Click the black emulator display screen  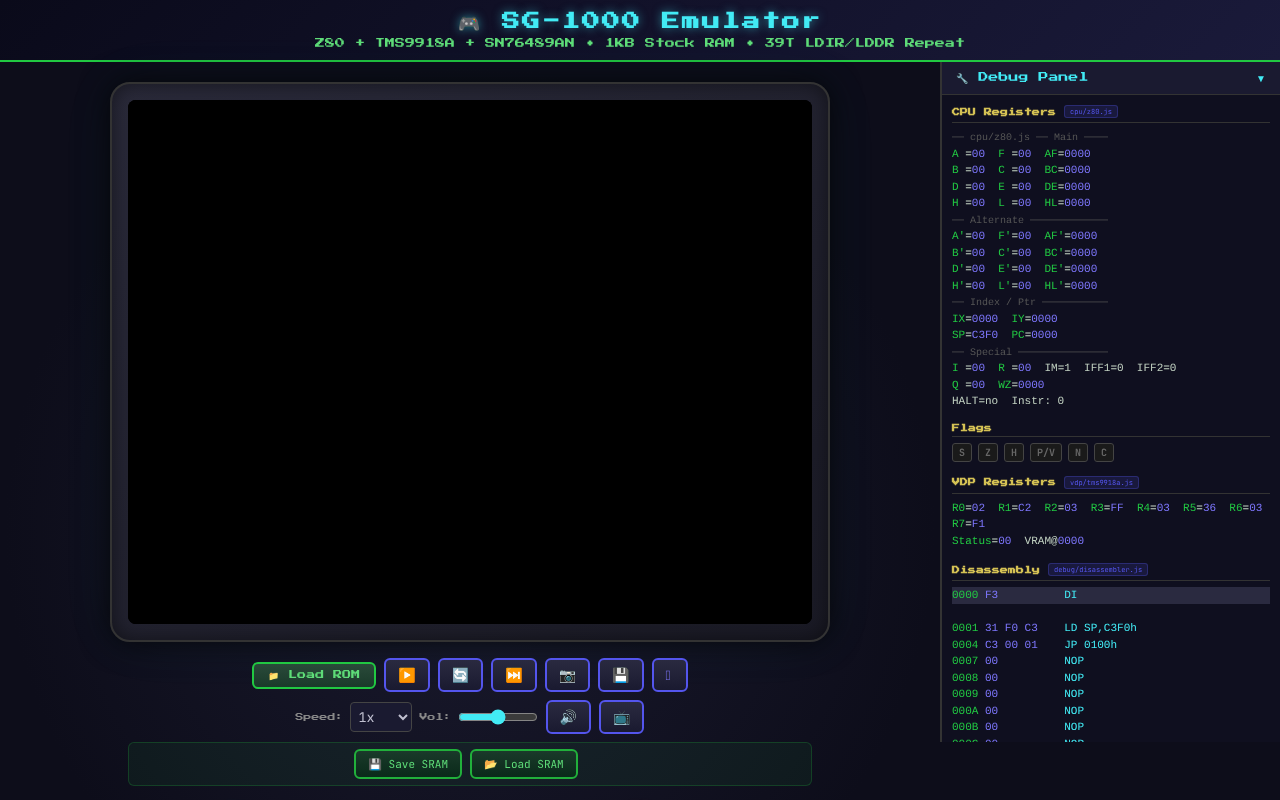pos(470,362)
